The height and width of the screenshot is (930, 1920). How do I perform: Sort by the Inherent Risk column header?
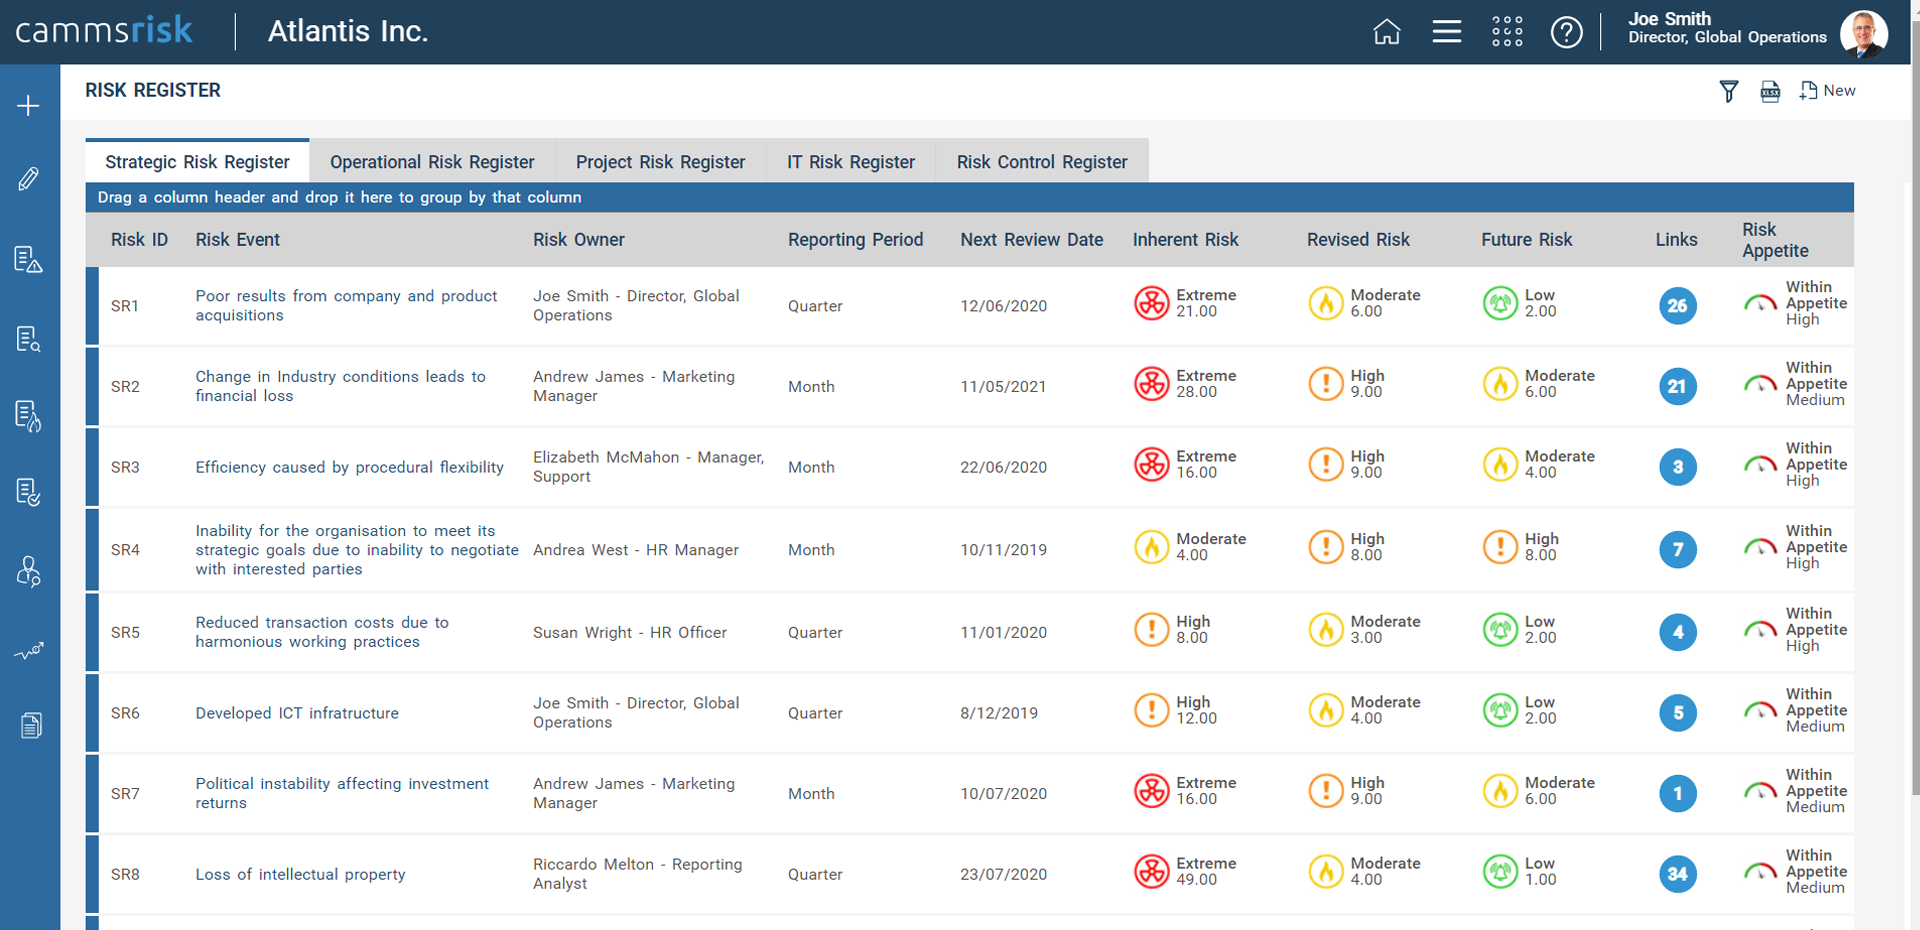1185,240
